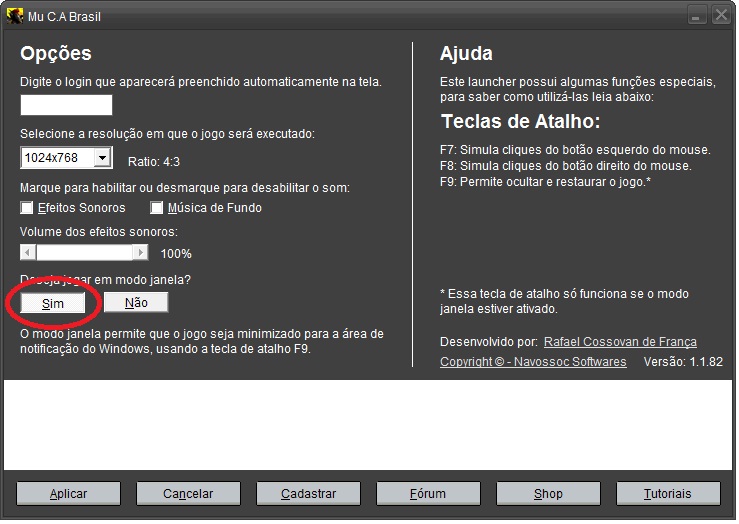Open the resolution dropdown showing 1024x768
The image size is (739, 524).
[x=101, y=158]
